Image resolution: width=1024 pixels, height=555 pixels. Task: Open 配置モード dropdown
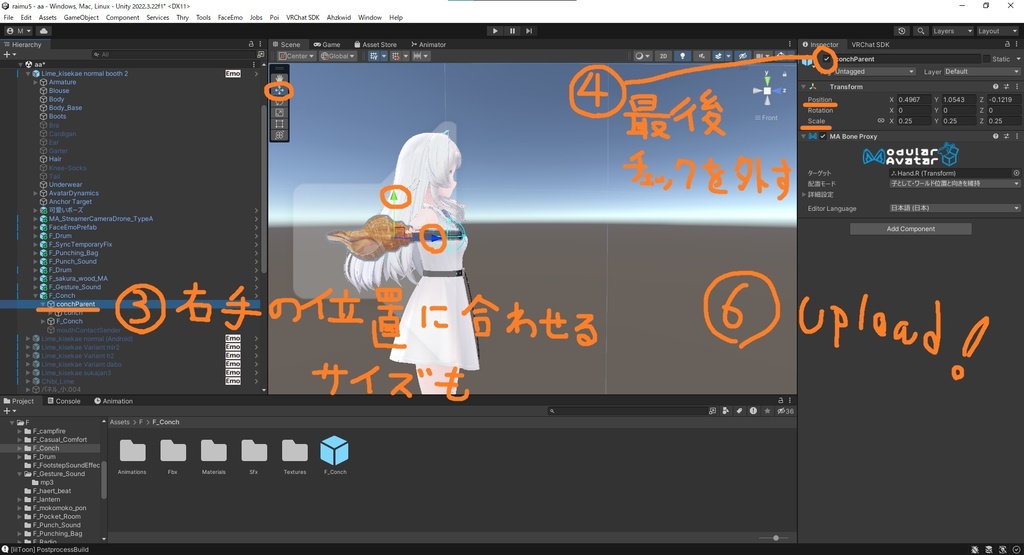[x=954, y=183]
